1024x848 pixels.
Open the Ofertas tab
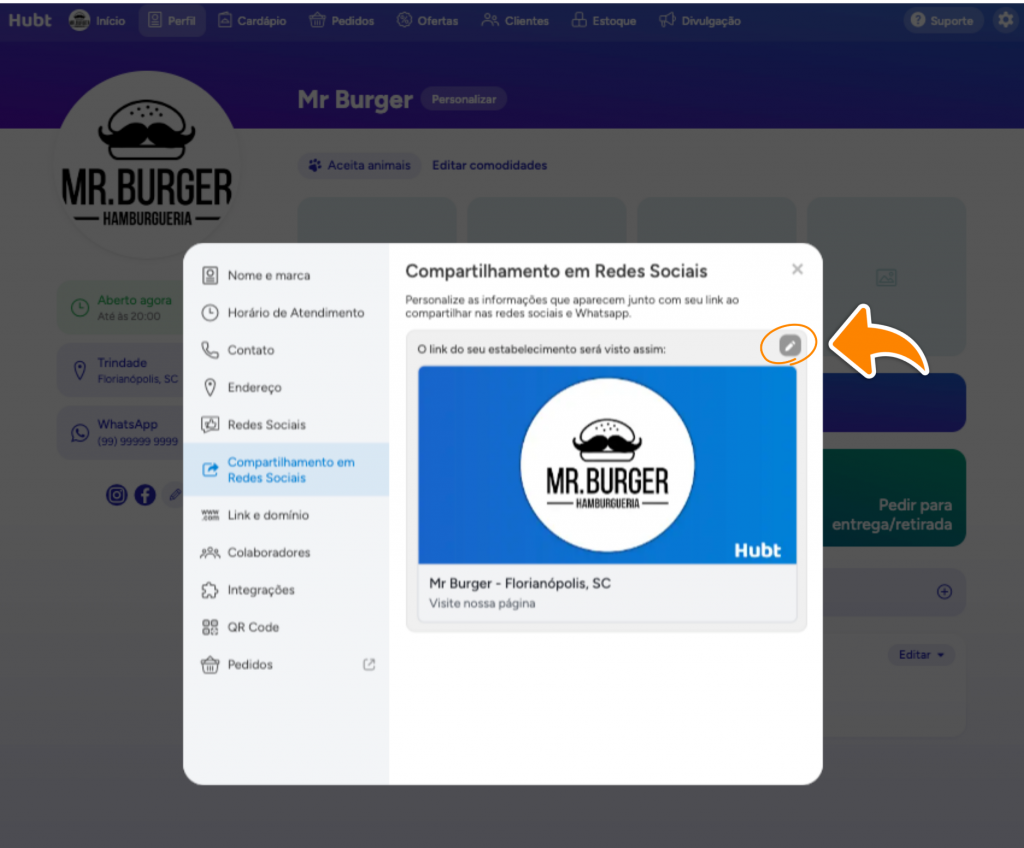pyautogui.click(x=428, y=21)
